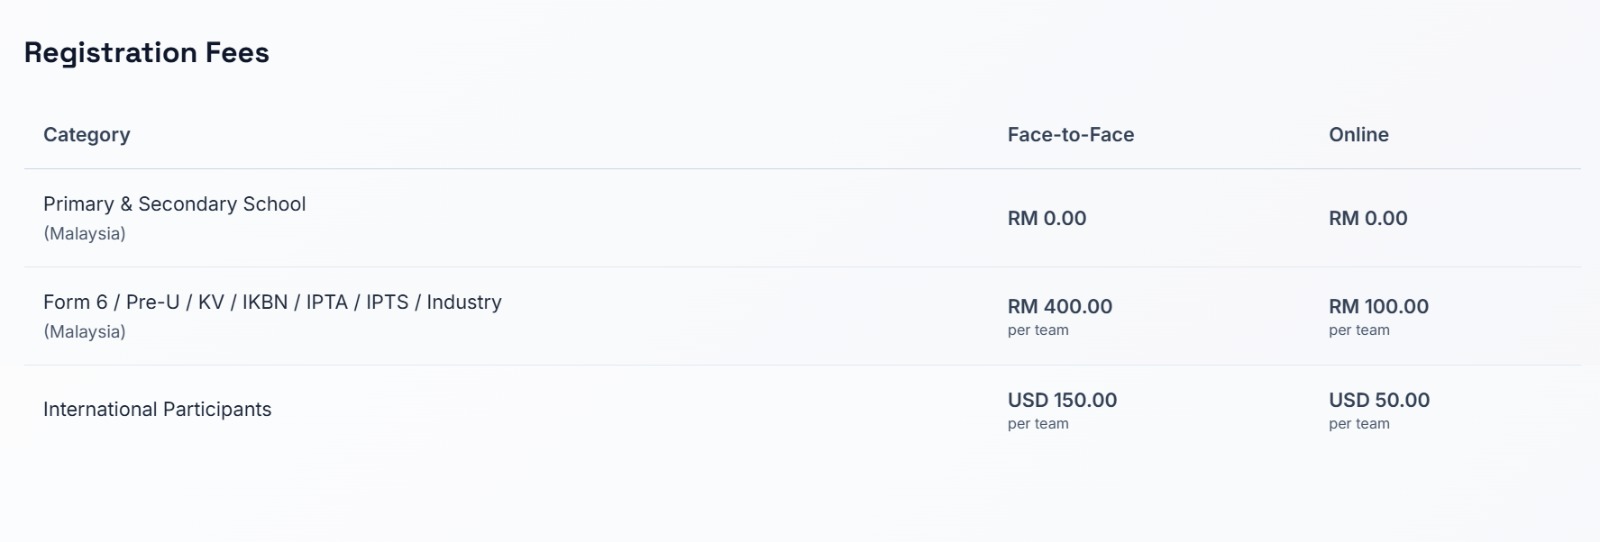Click the Category column header

point(86,134)
